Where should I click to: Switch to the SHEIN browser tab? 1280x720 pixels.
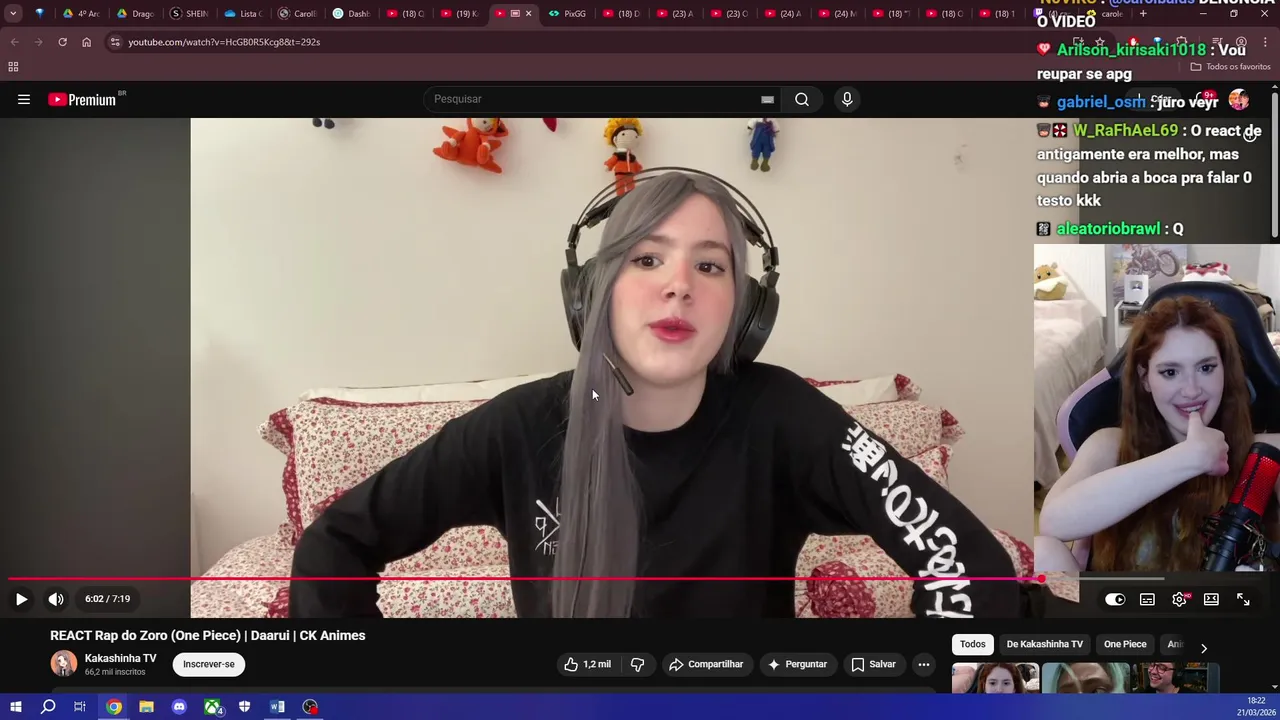[189, 14]
